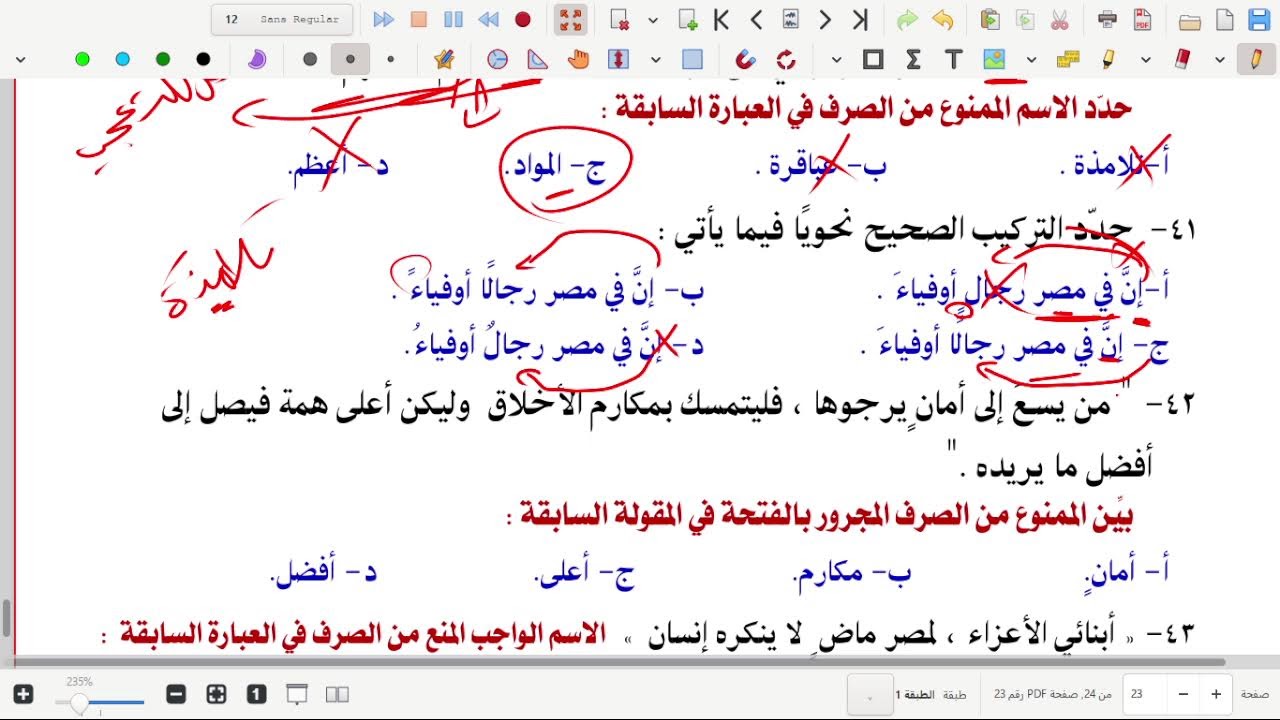This screenshot has width=1280, height=720.
Task: Go to the next page
Action: click(x=825, y=20)
